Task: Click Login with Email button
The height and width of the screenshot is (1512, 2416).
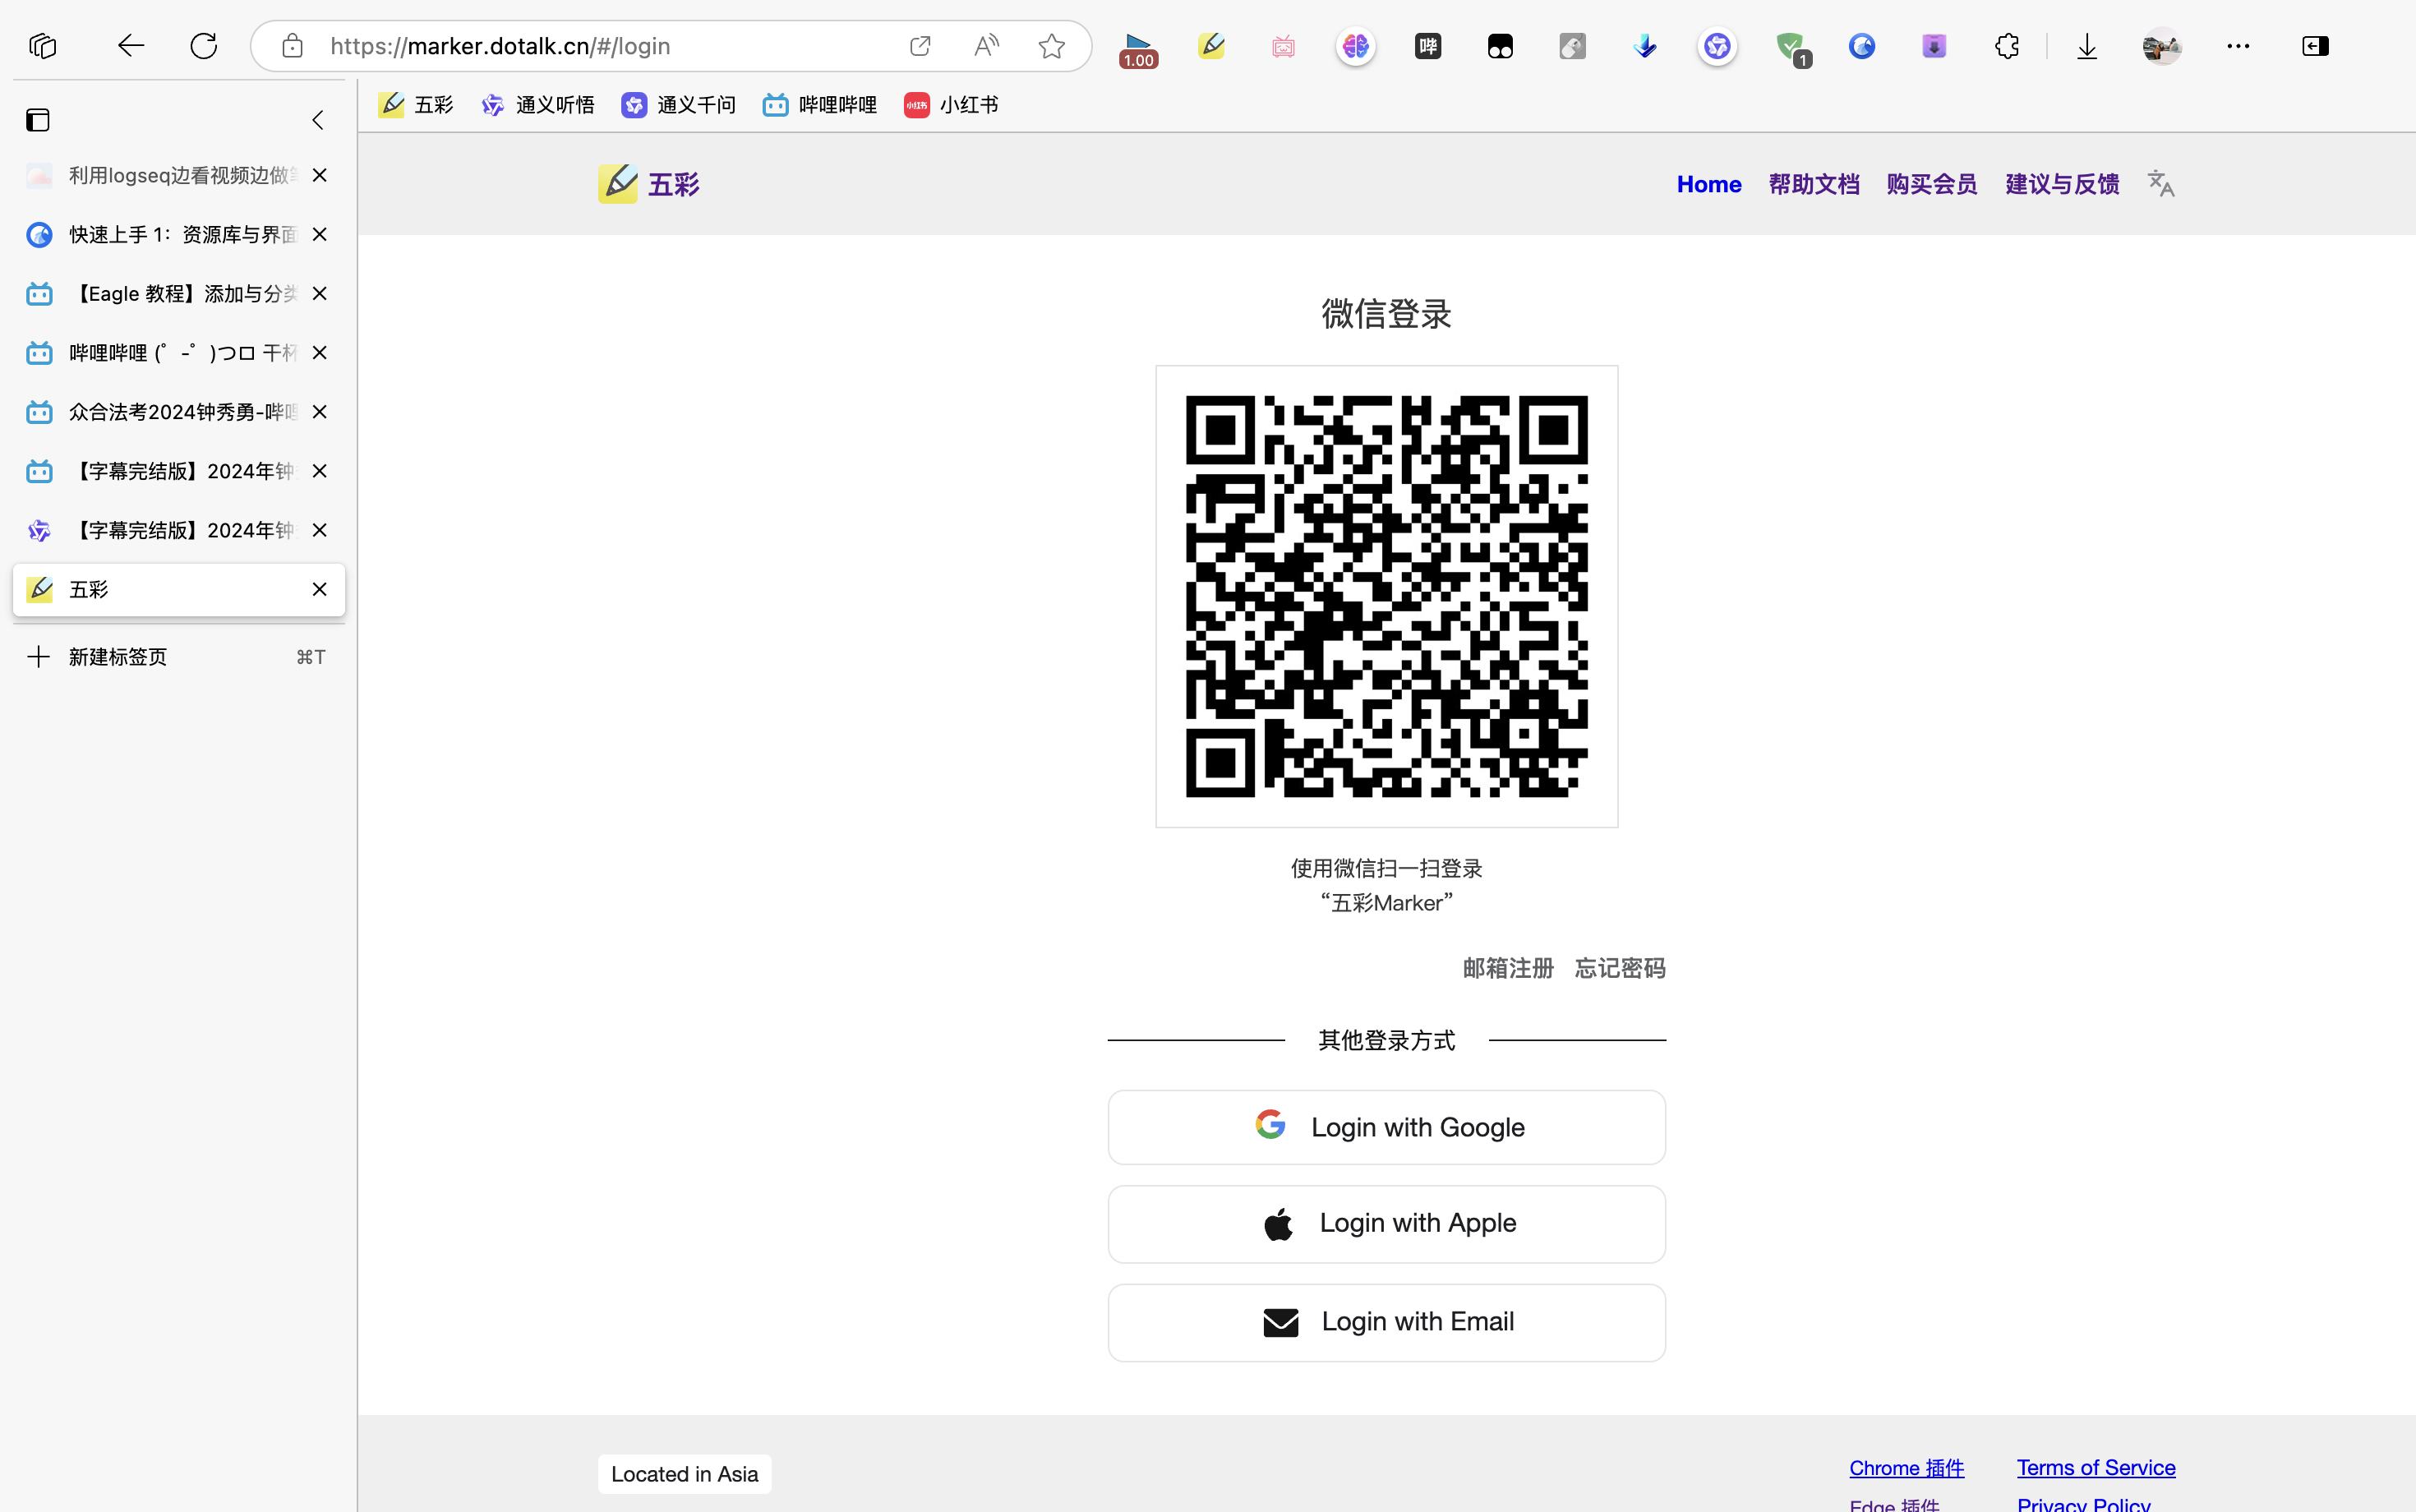Action: click(1386, 1322)
